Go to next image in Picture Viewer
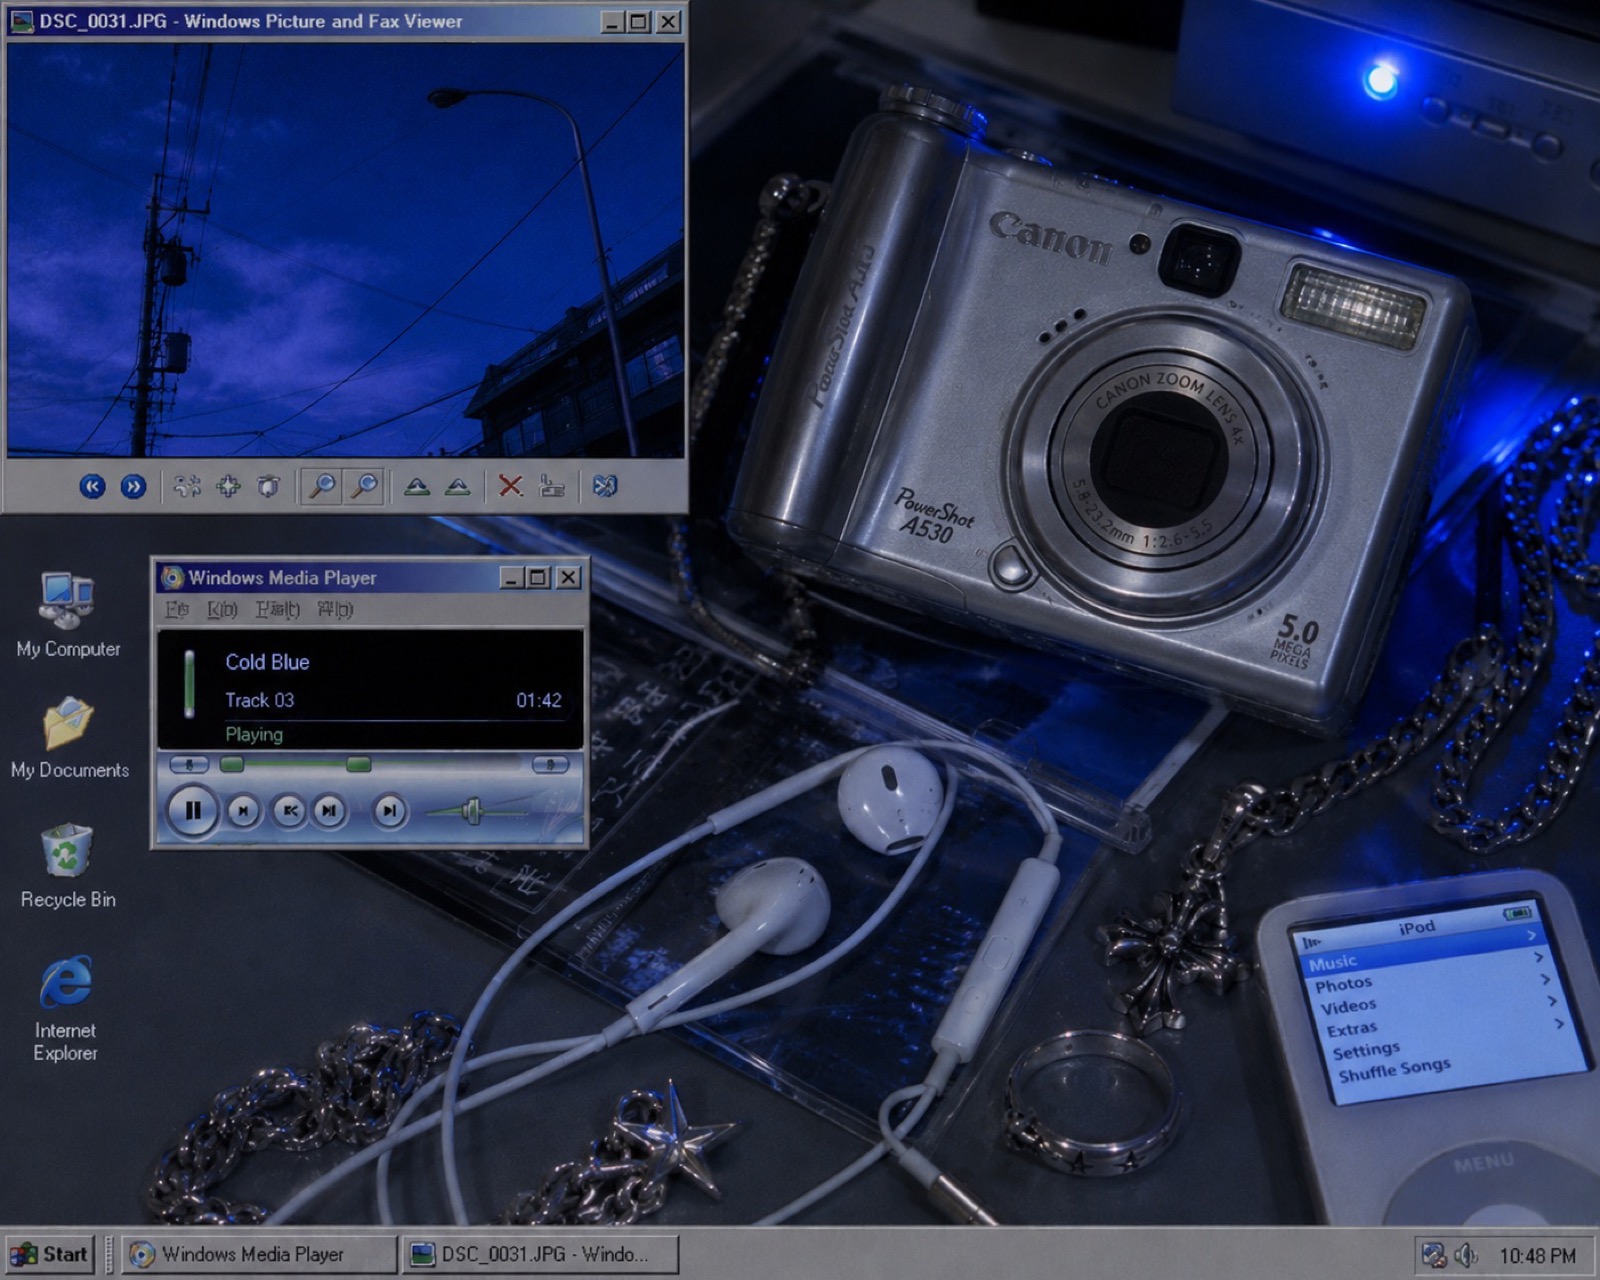Screen dimensions: 1600x1280 click(133, 487)
